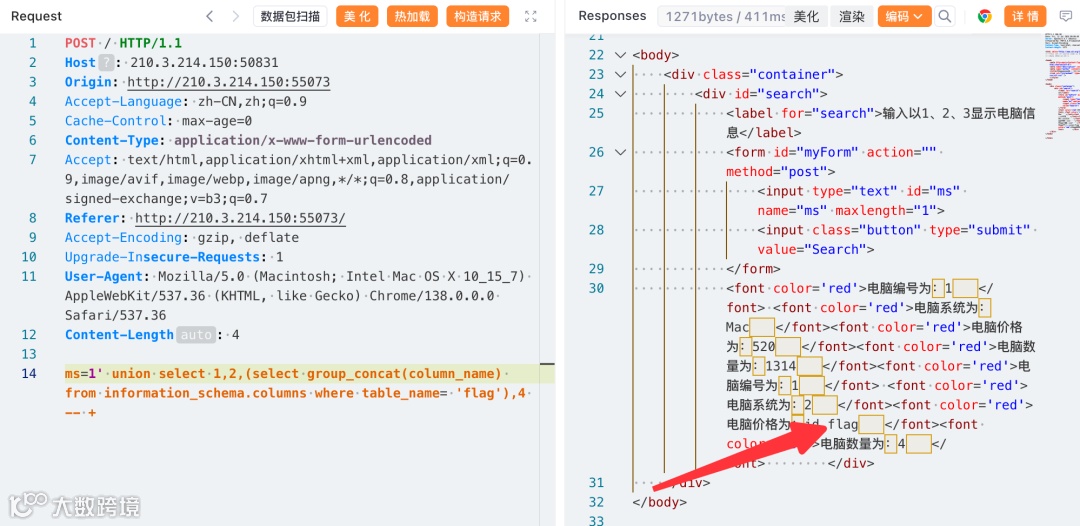Click the 'Cache-Control: max-age=0' line
This screenshot has width=1080, height=526.
click(x=158, y=121)
